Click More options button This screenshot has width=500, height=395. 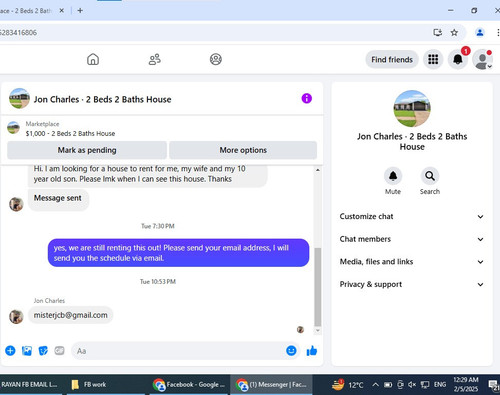pyautogui.click(x=243, y=150)
